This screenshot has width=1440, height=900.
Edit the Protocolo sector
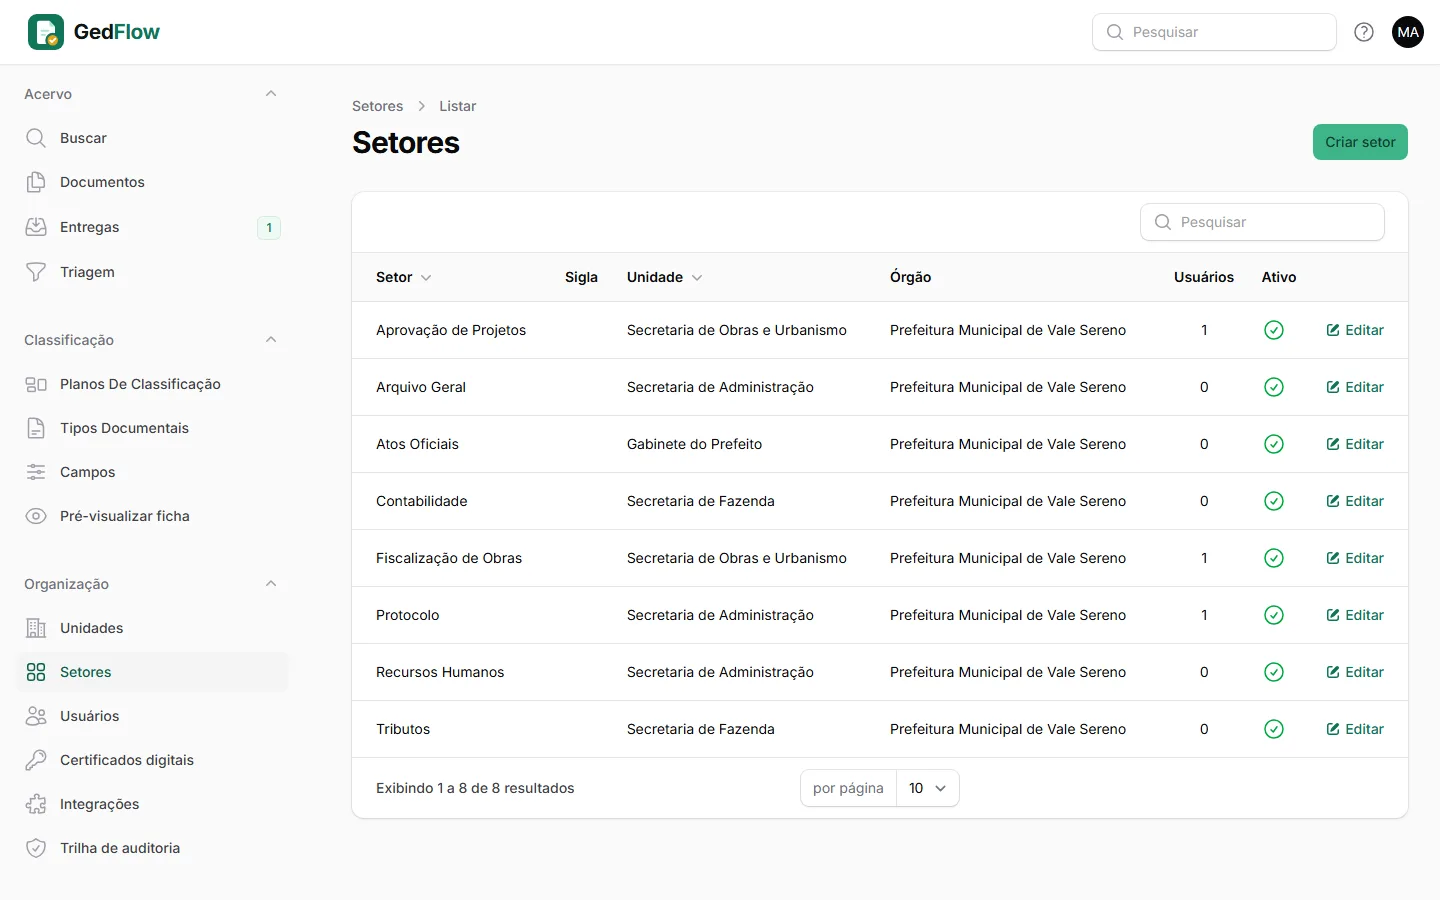click(x=1355, y=615)
